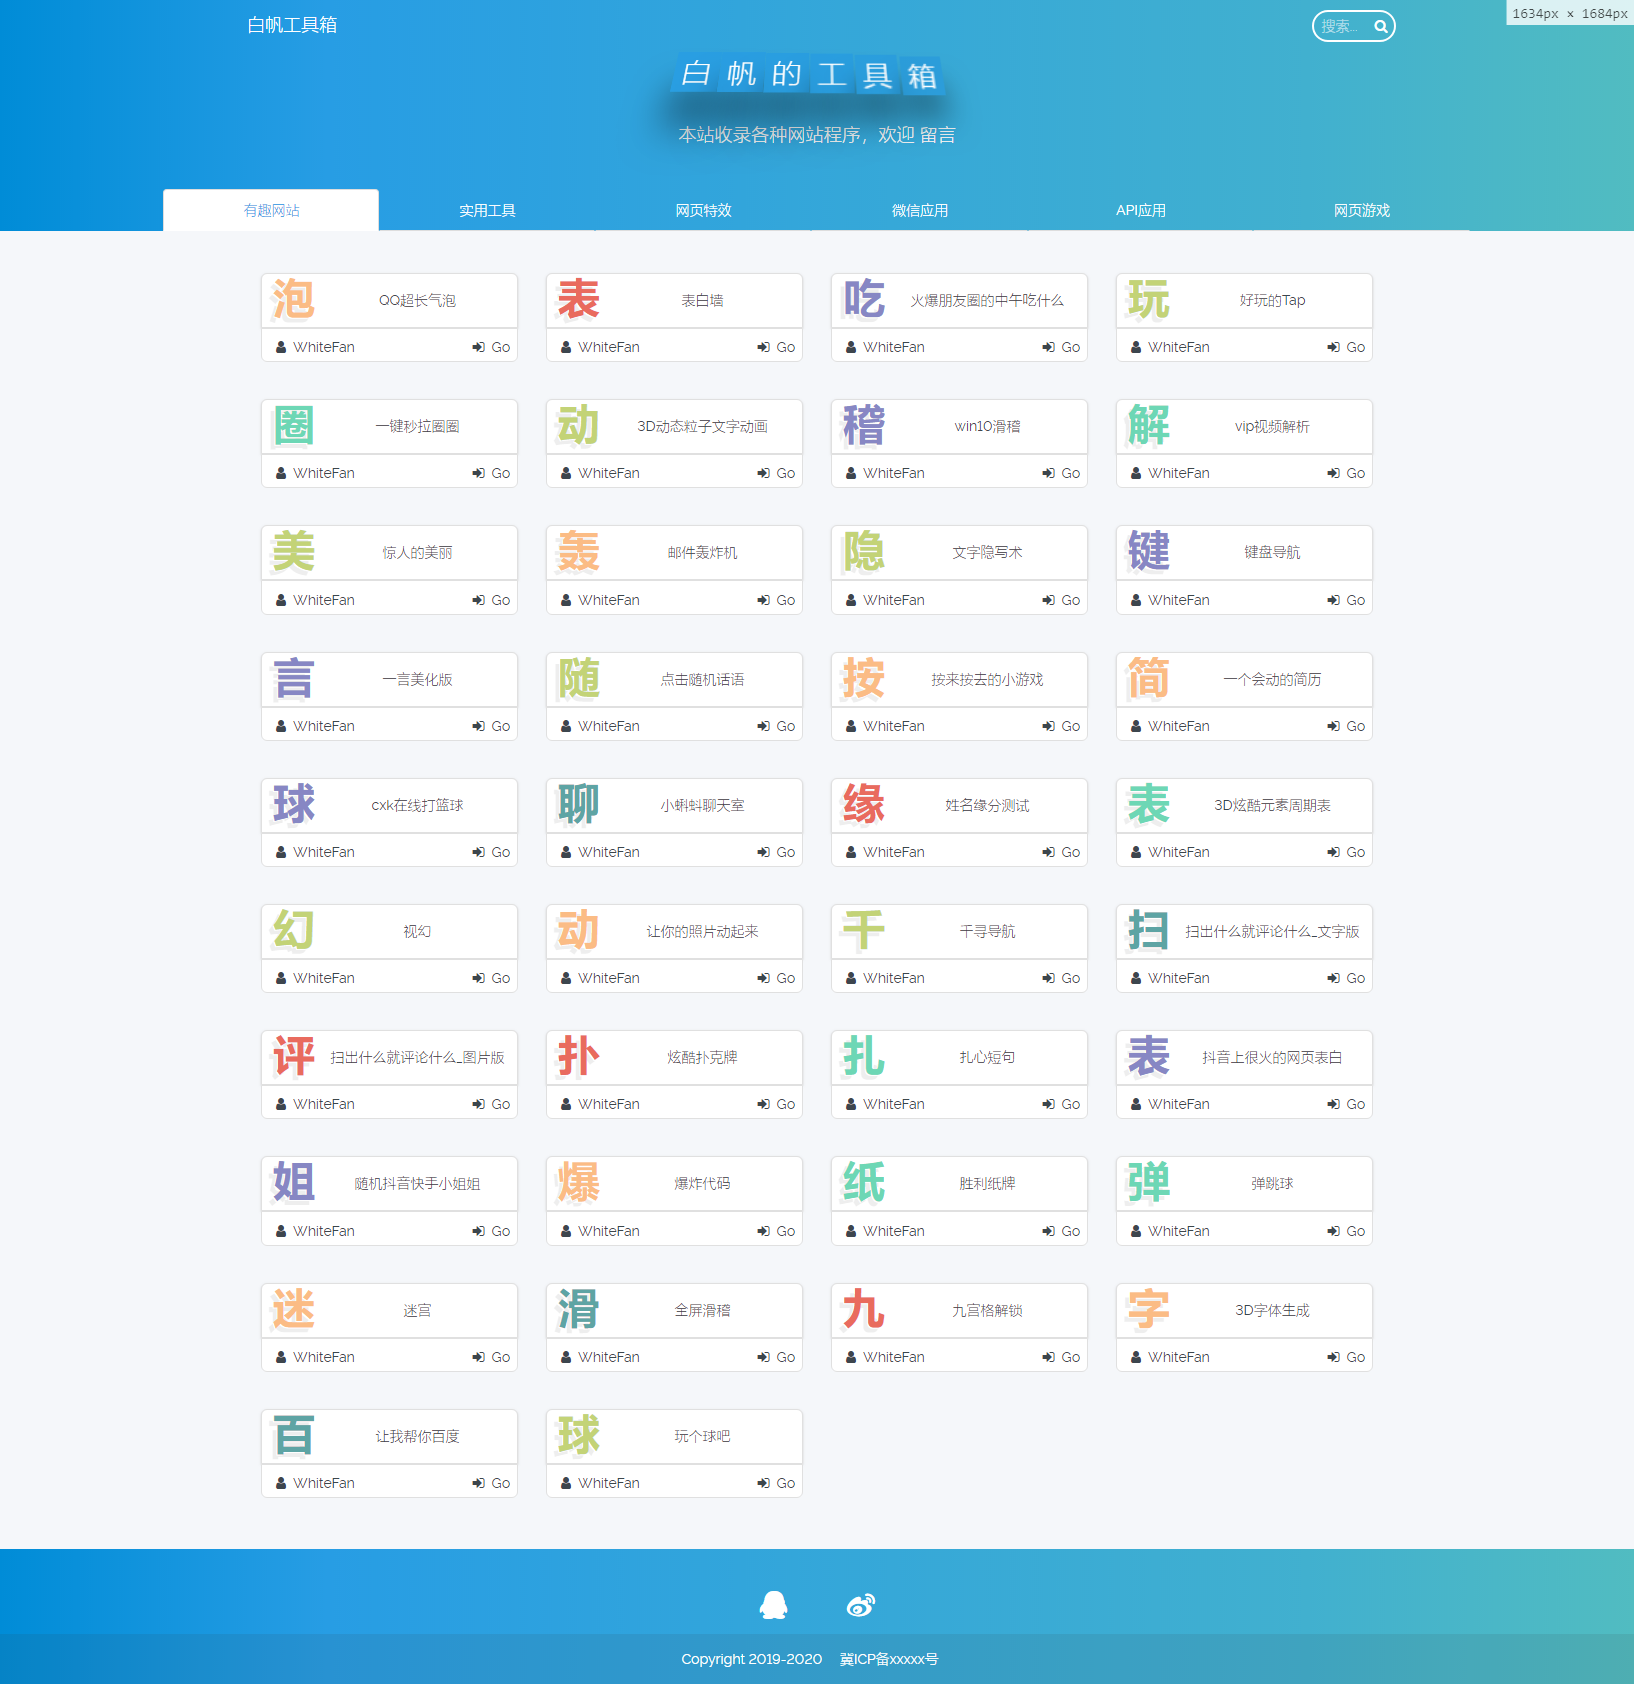Image resolution: width=1634 pixels, height=1684 pixels.
Task: Switch to the 网页特效 tab
Action: coord(703,210)
